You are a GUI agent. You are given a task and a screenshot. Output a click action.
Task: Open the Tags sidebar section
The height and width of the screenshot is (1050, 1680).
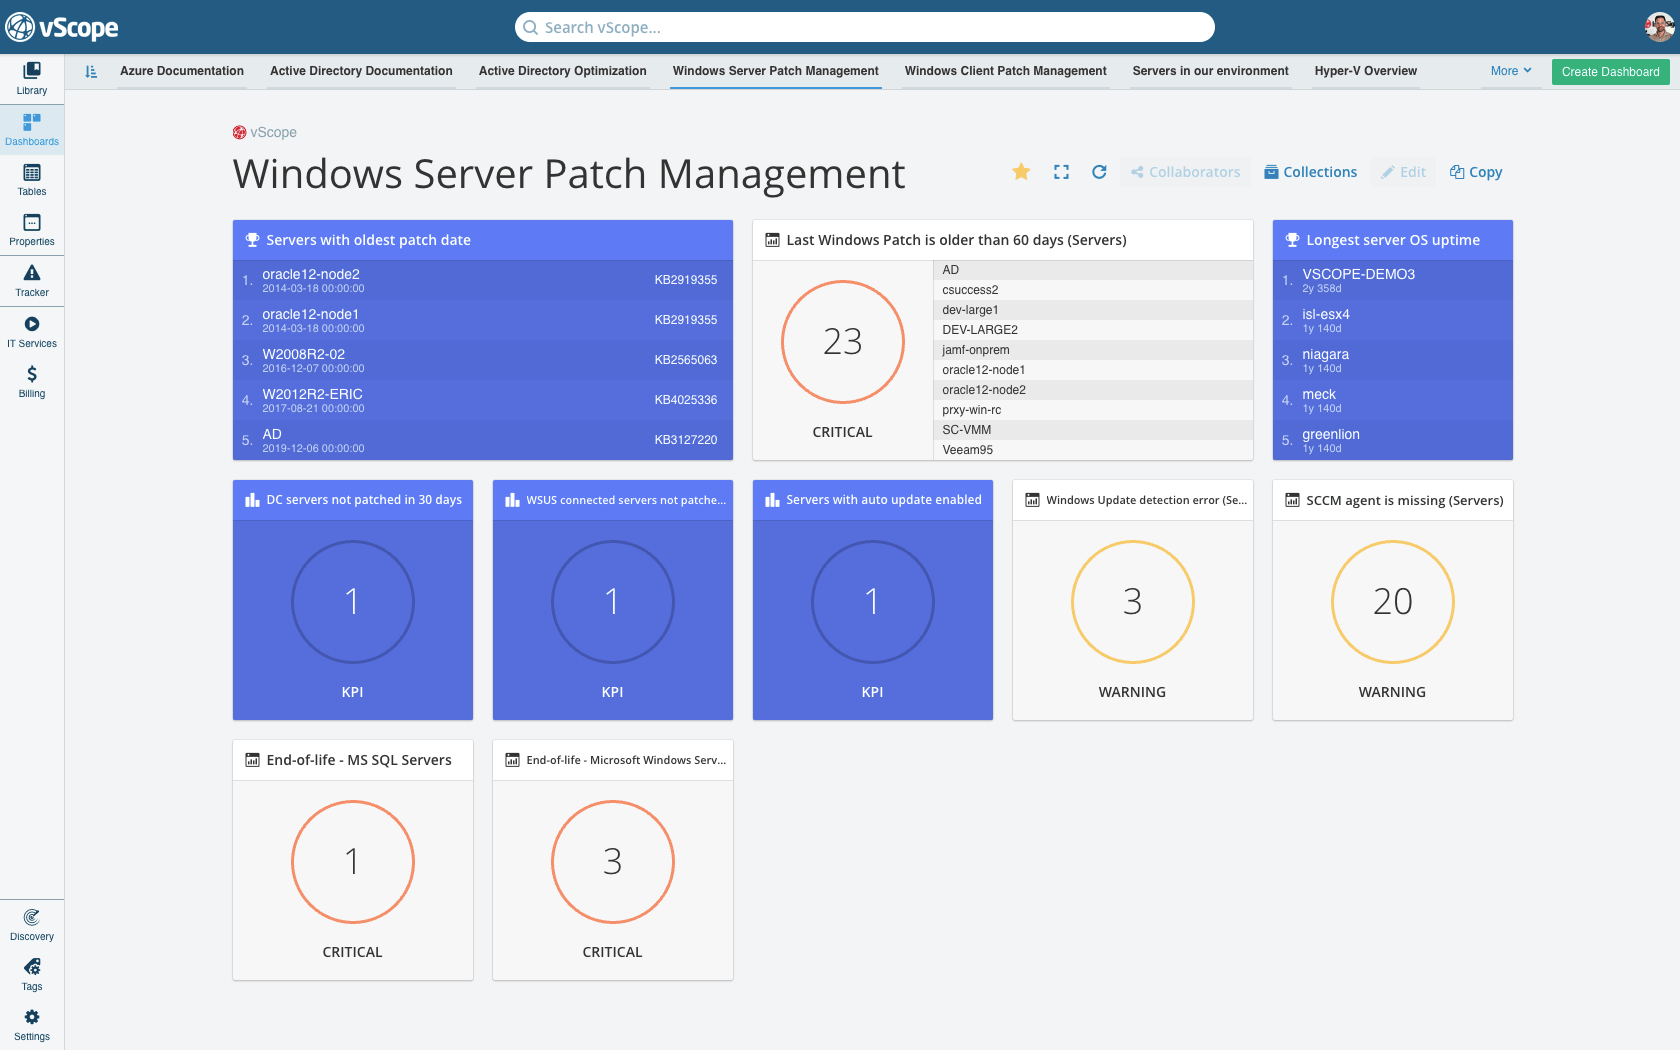(32, 975)
